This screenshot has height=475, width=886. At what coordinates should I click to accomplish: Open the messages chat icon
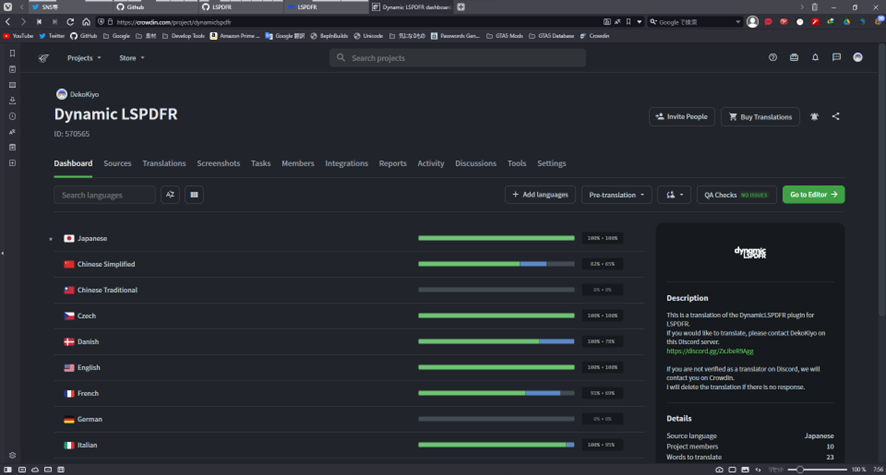point(836,58)
